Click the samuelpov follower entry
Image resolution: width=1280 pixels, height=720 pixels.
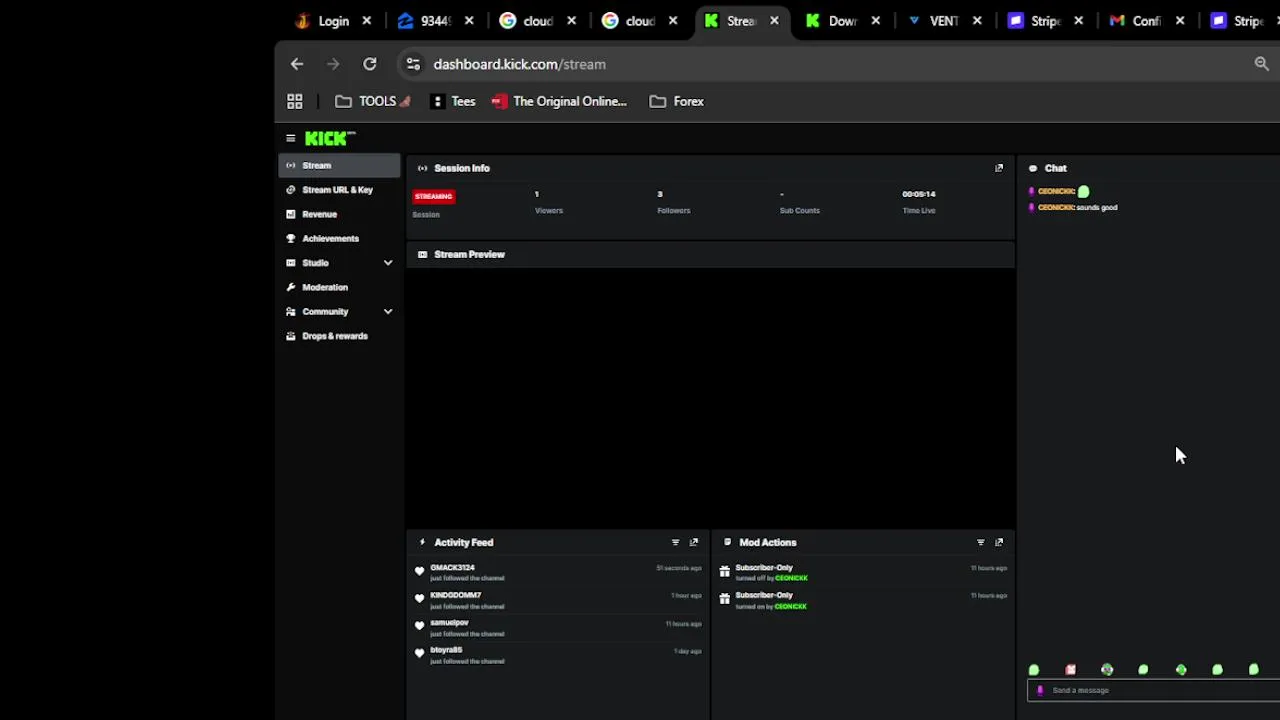(x=558, y=627)
